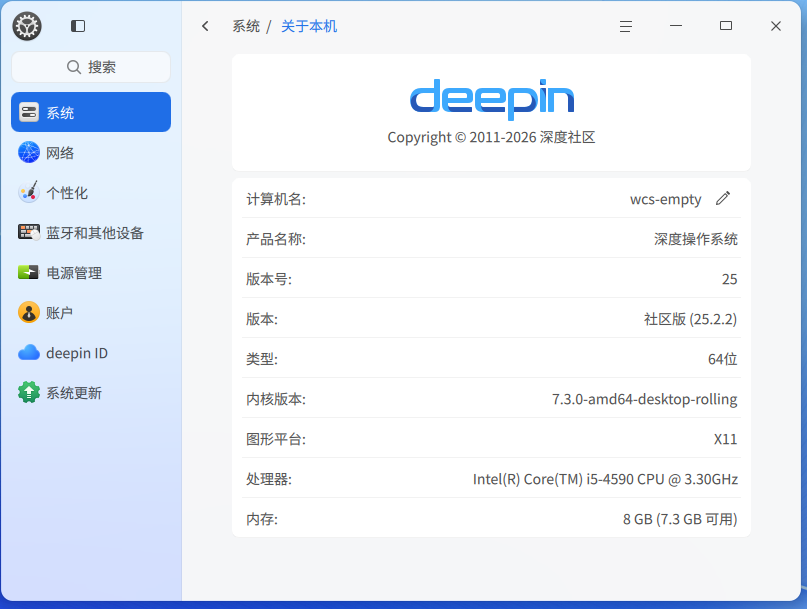Click the Control Center gear icon

pos(27,26)
